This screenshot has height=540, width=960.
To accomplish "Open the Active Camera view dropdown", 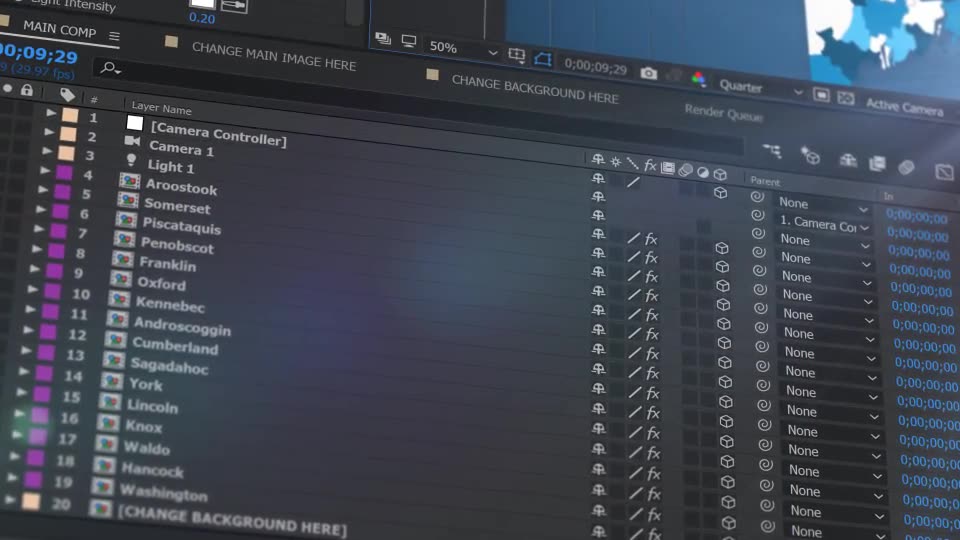I will pos(904,107).
